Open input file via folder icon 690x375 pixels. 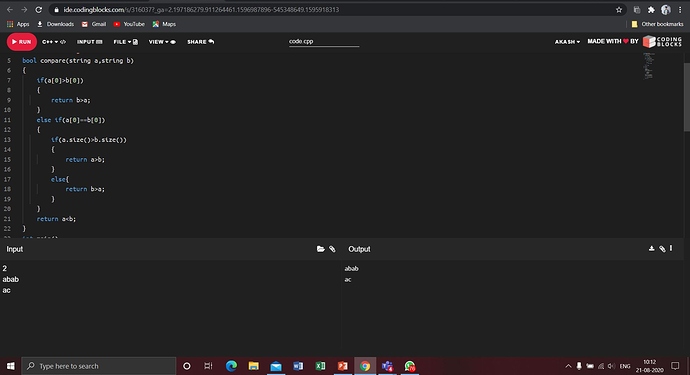click(x=321, y=249)
